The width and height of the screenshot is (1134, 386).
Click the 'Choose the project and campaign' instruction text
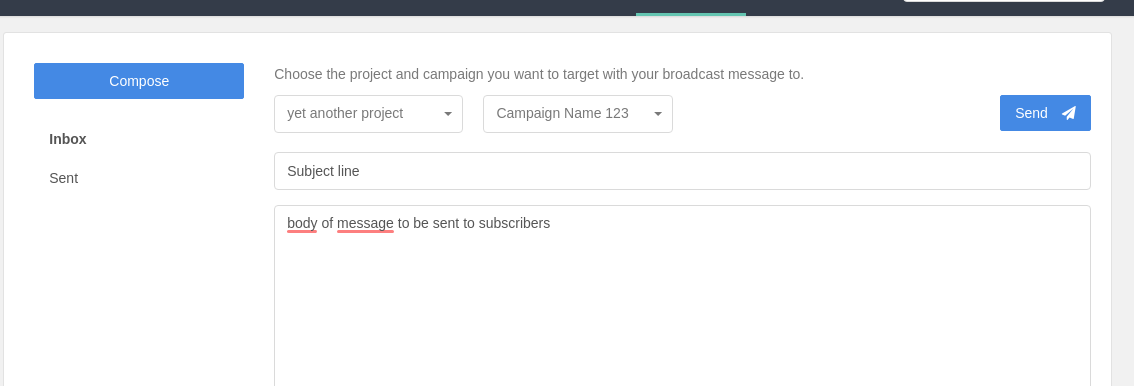[539, 74]
